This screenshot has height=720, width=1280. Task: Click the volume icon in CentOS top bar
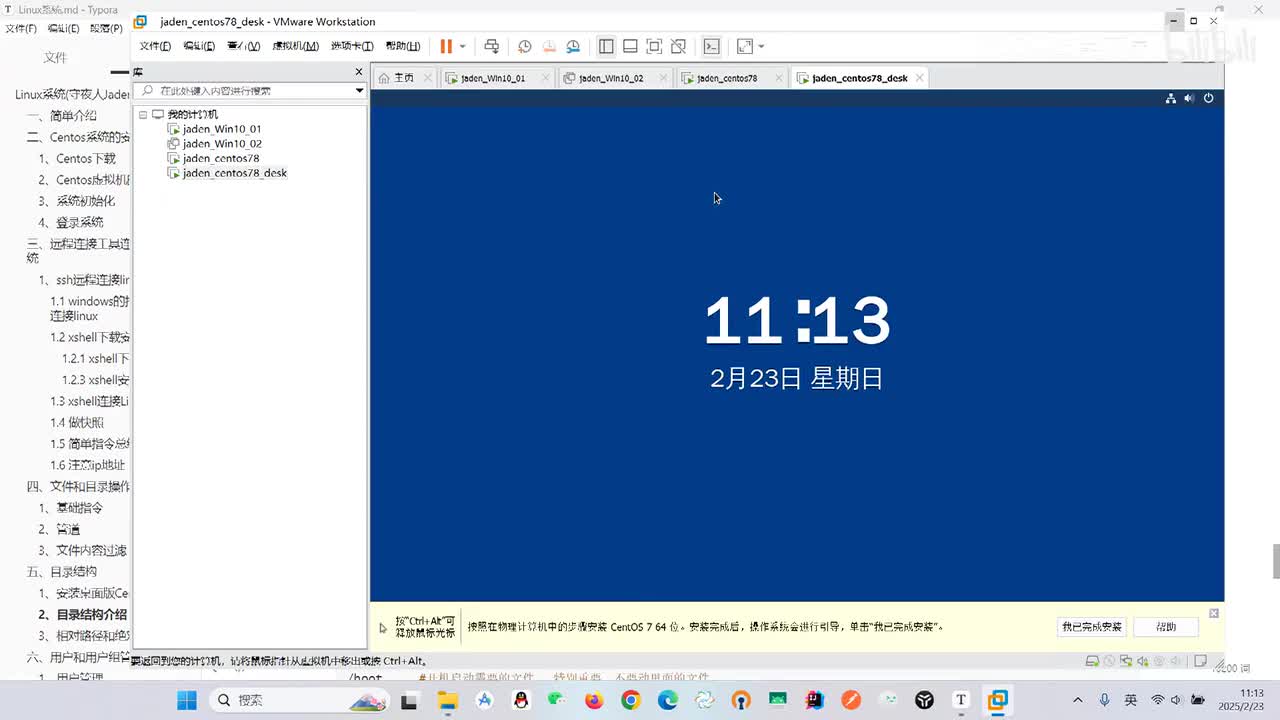[1189, 98]
